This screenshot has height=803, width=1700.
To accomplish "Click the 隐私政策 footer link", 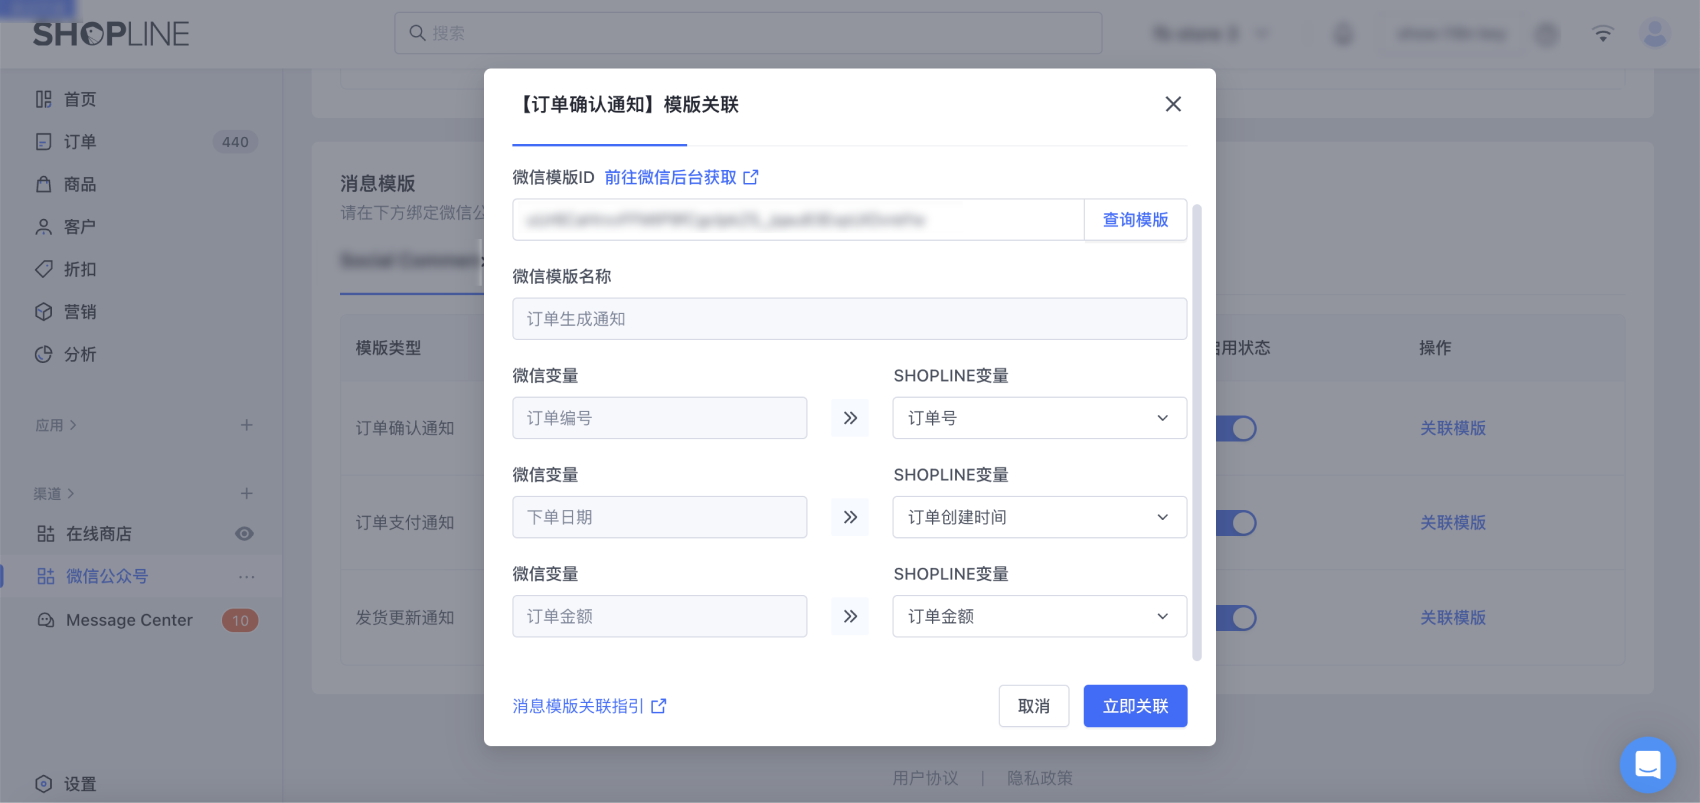I will pos(1040,778).
